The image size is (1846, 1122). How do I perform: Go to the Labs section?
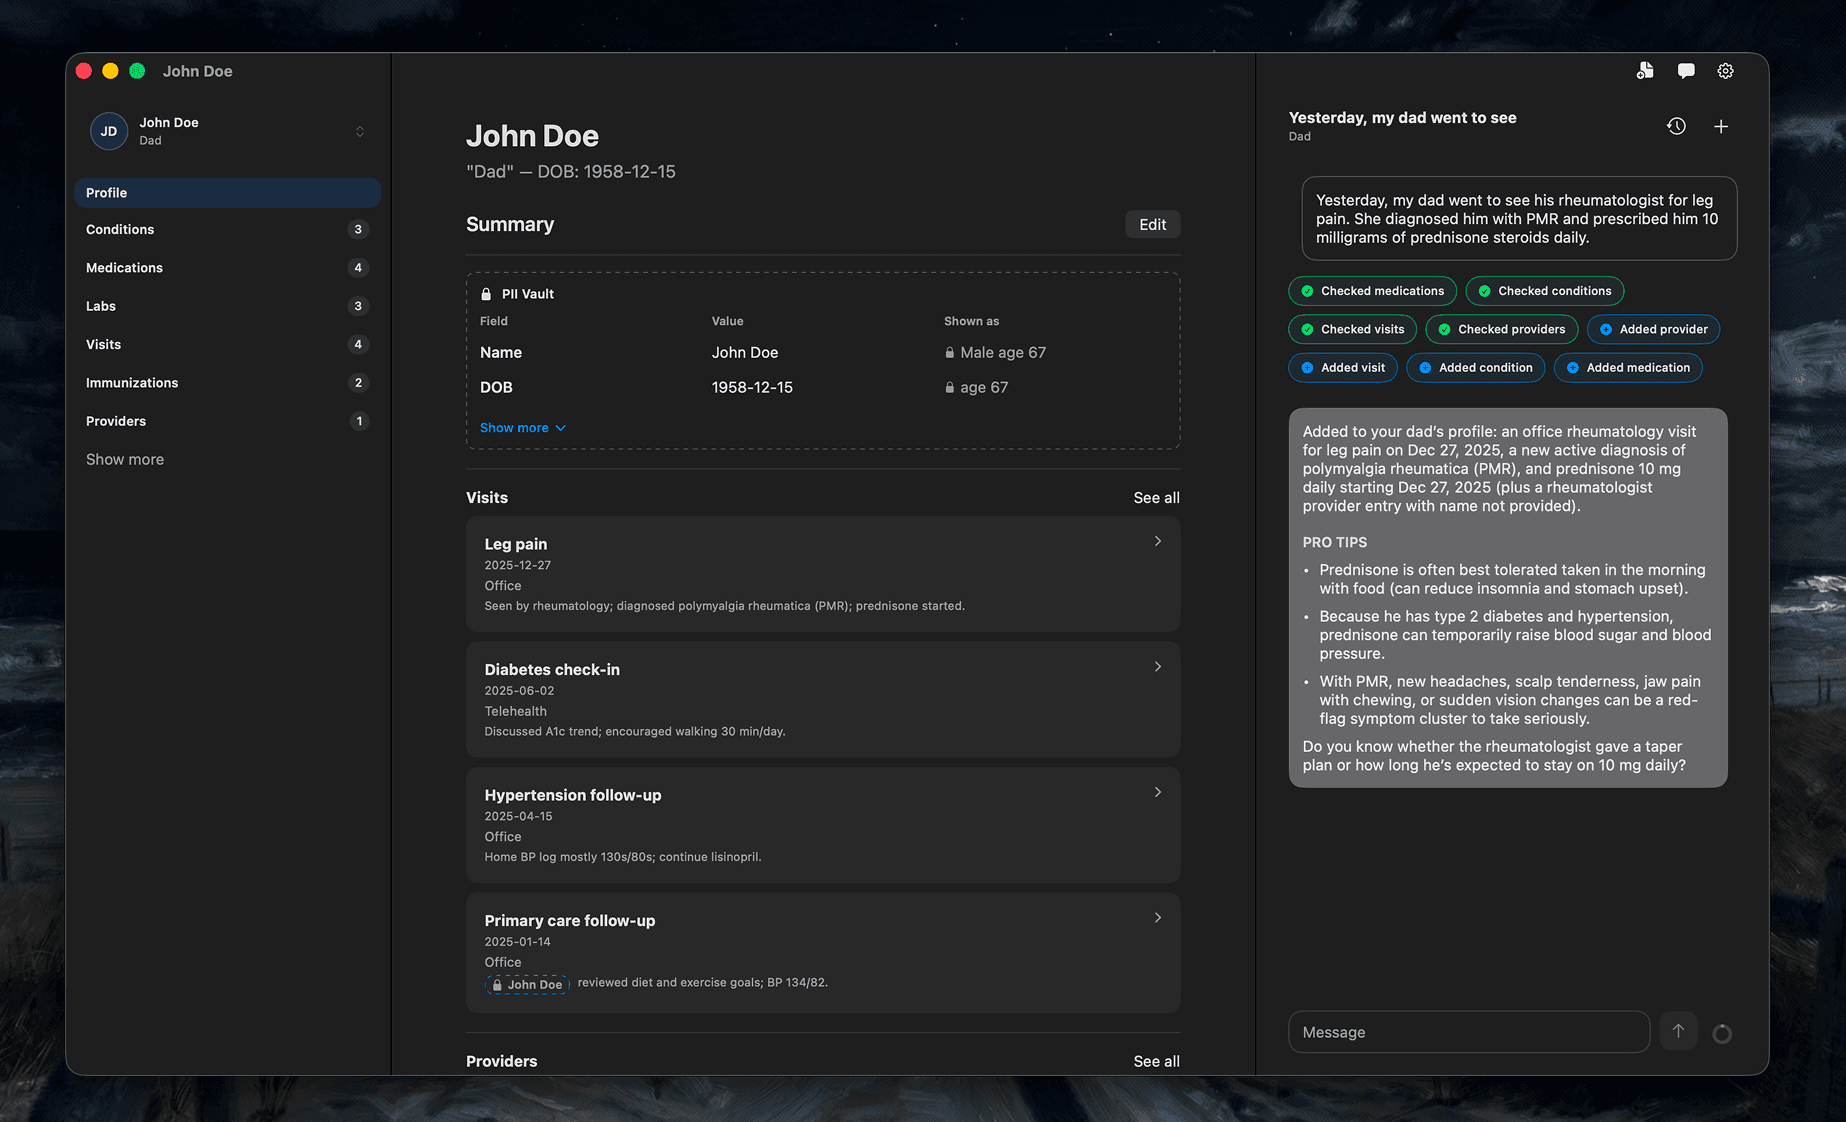point(101,306)
